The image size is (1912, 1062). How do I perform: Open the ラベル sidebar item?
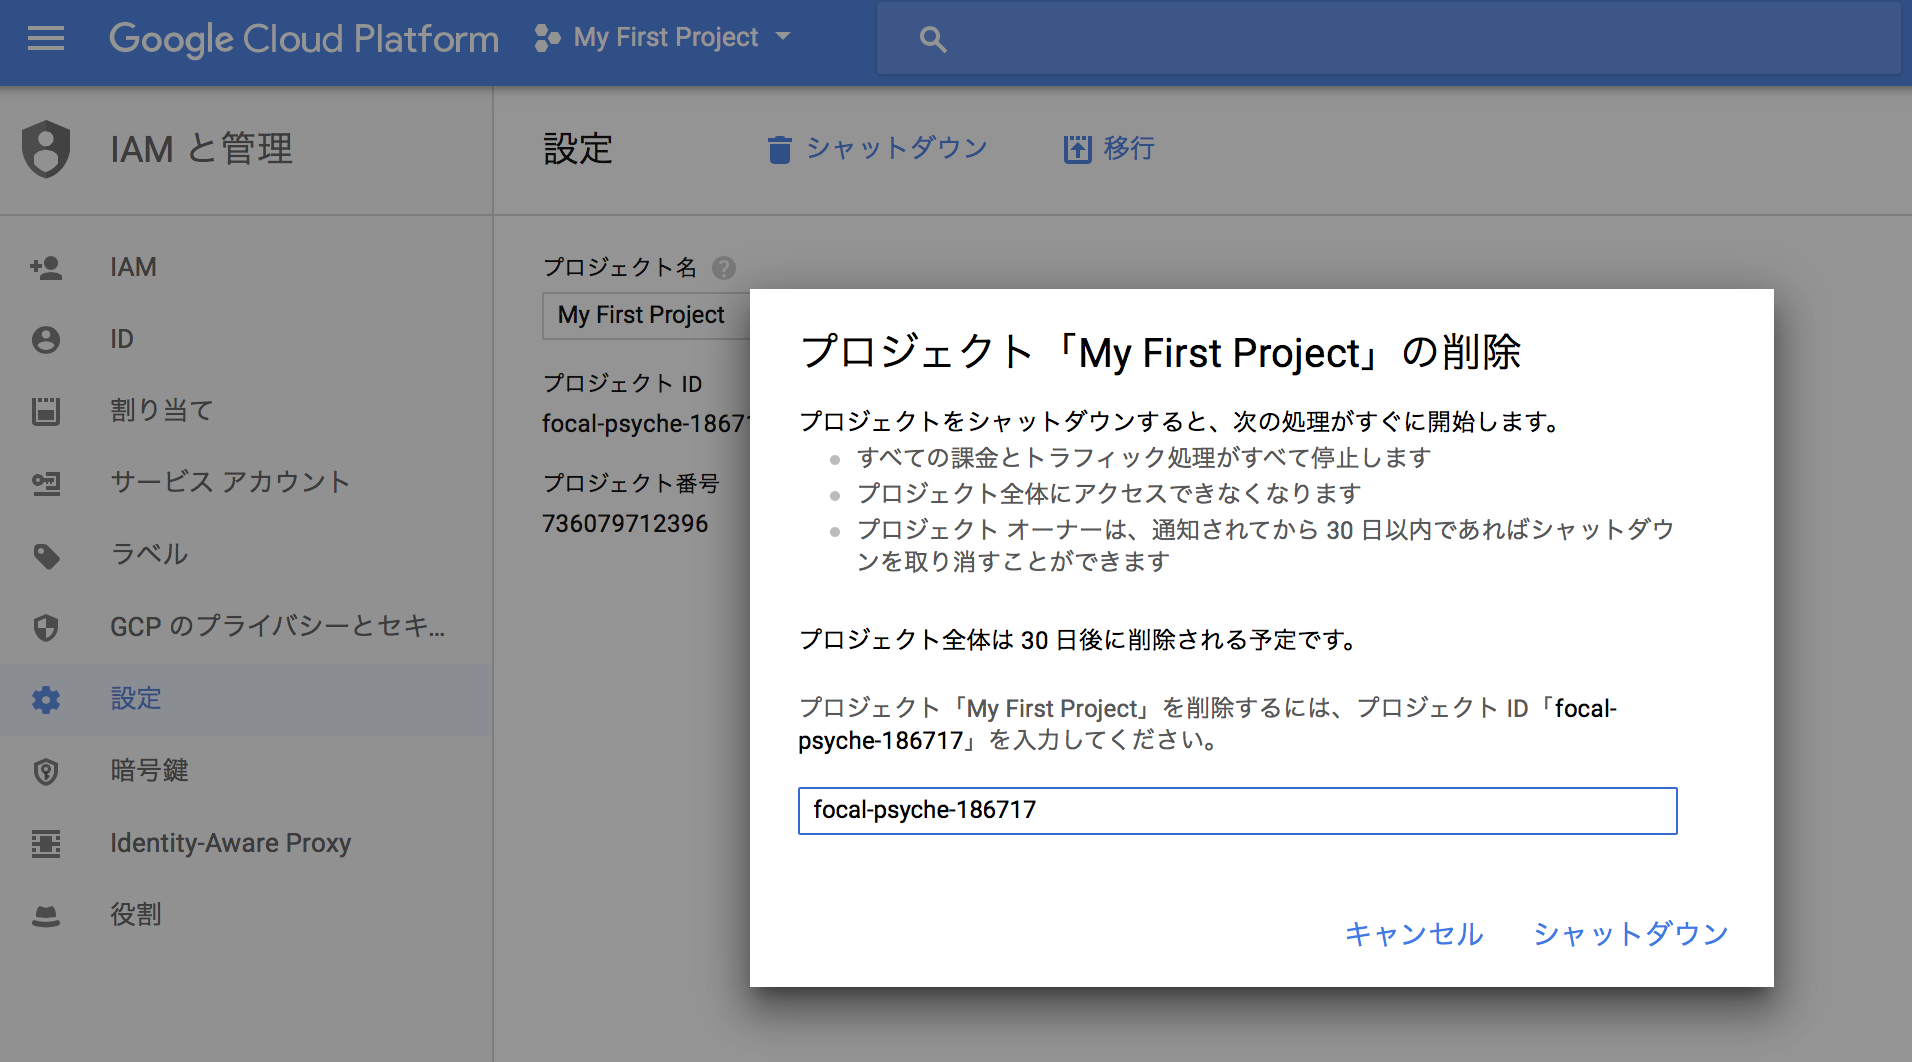click(x=246, y=555)
